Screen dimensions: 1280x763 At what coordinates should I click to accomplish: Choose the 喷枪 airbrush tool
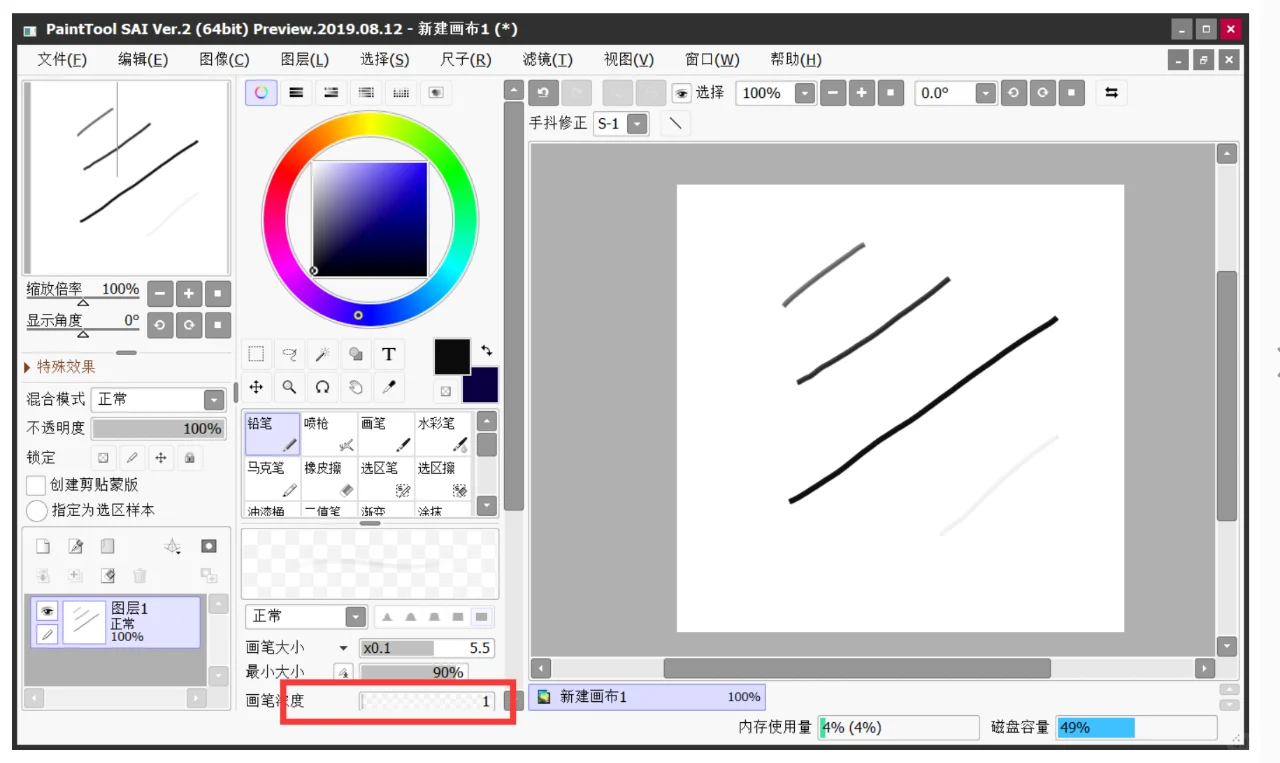(x=330, y=435)
